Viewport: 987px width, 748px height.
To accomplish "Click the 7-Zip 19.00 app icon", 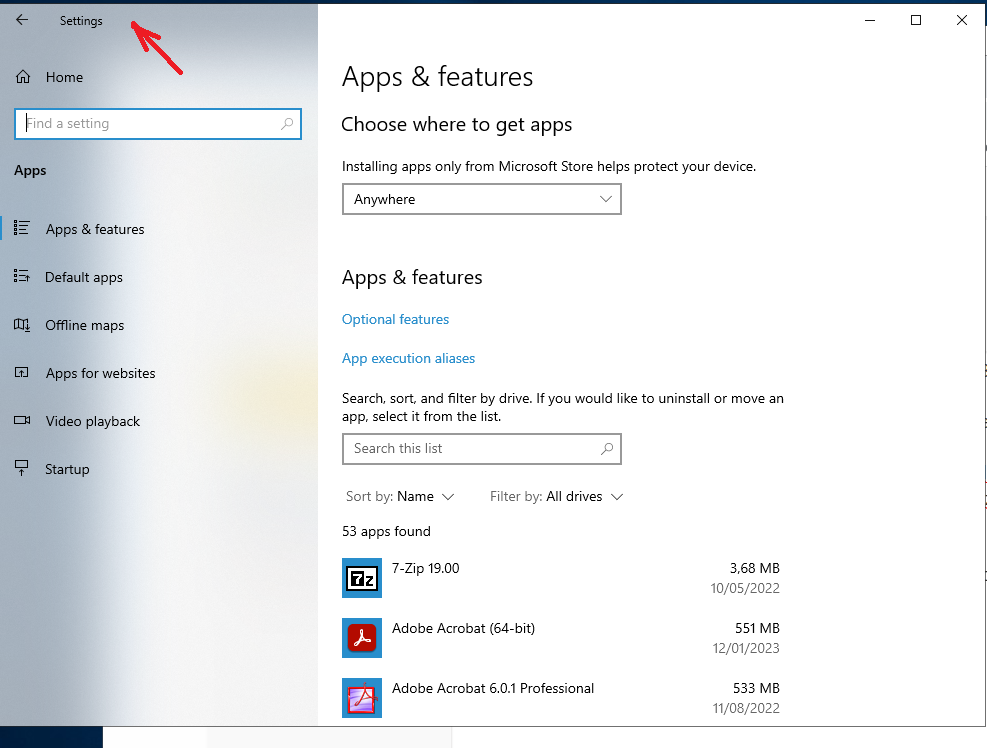I will pos(361,577).
